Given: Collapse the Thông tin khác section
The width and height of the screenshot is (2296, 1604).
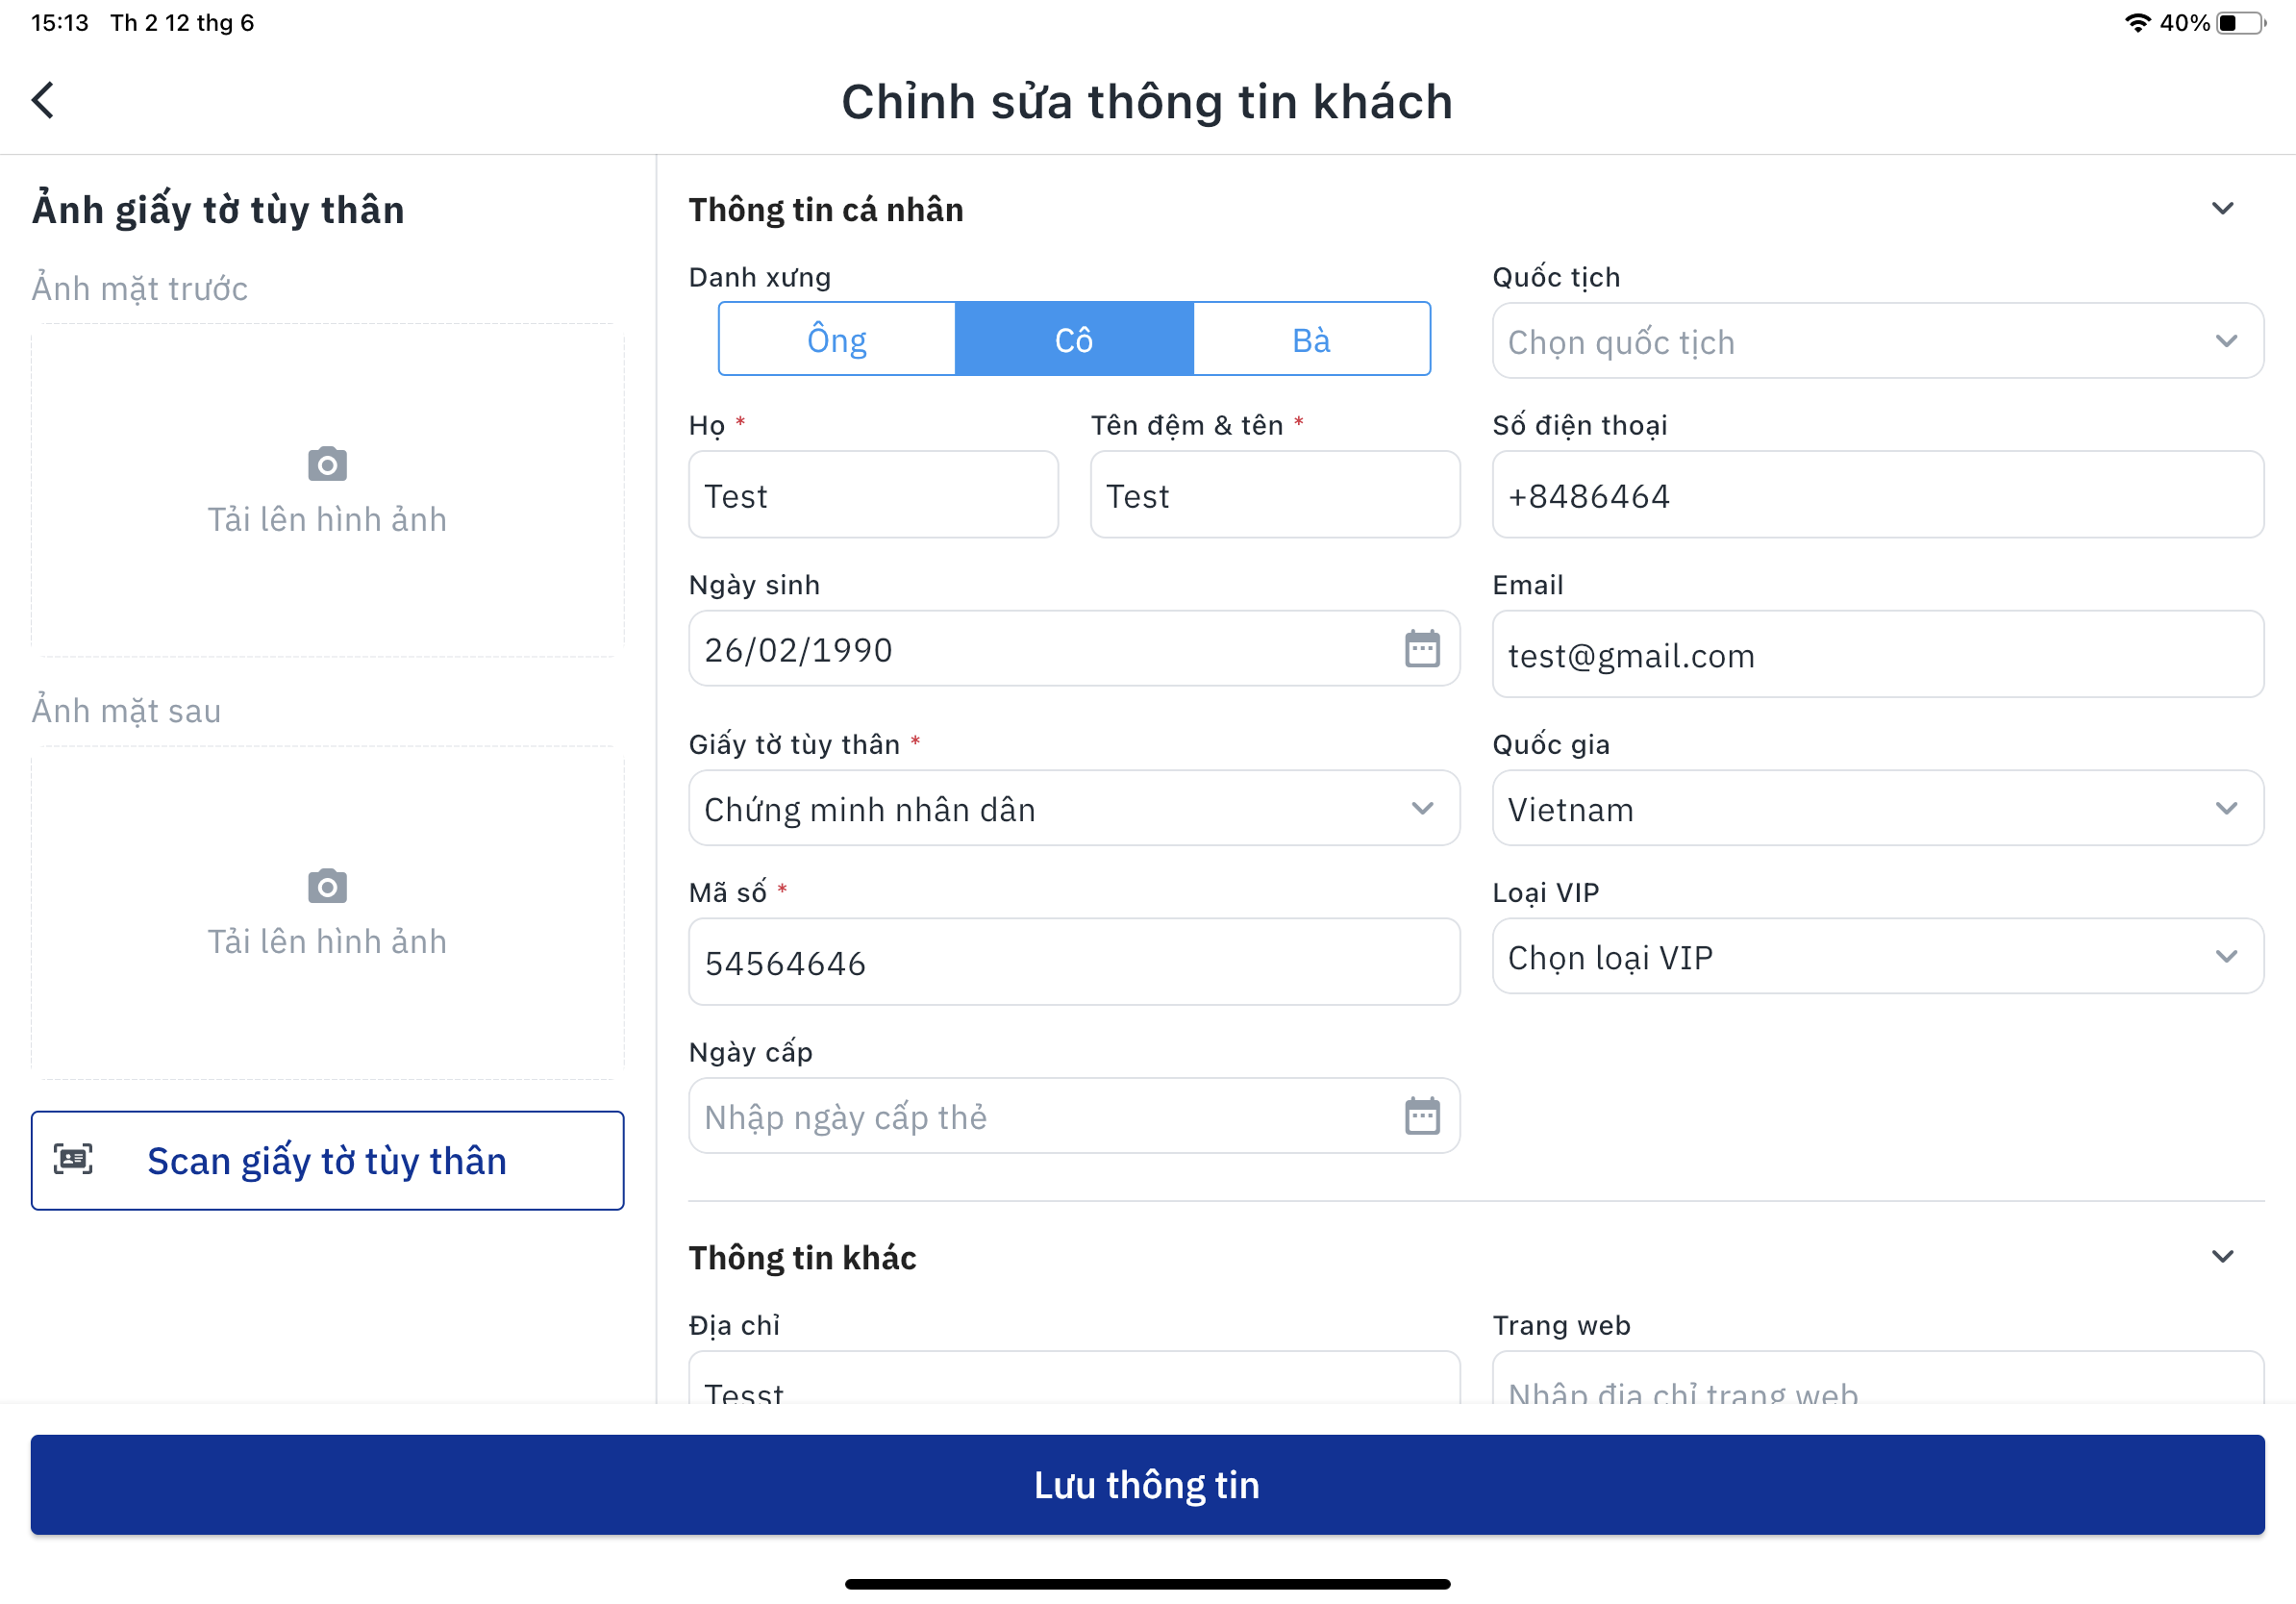Looking at the screenshot, I should [2222, 1257].
